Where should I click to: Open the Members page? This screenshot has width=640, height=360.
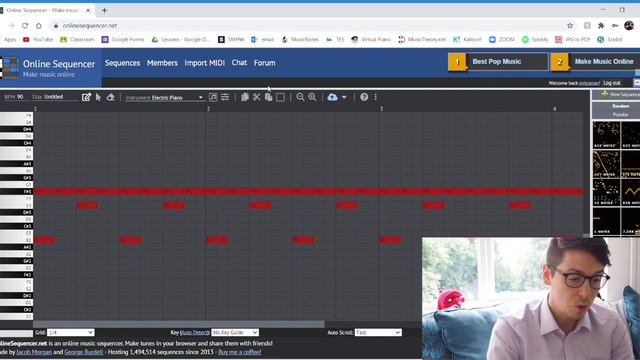point(162,63)
